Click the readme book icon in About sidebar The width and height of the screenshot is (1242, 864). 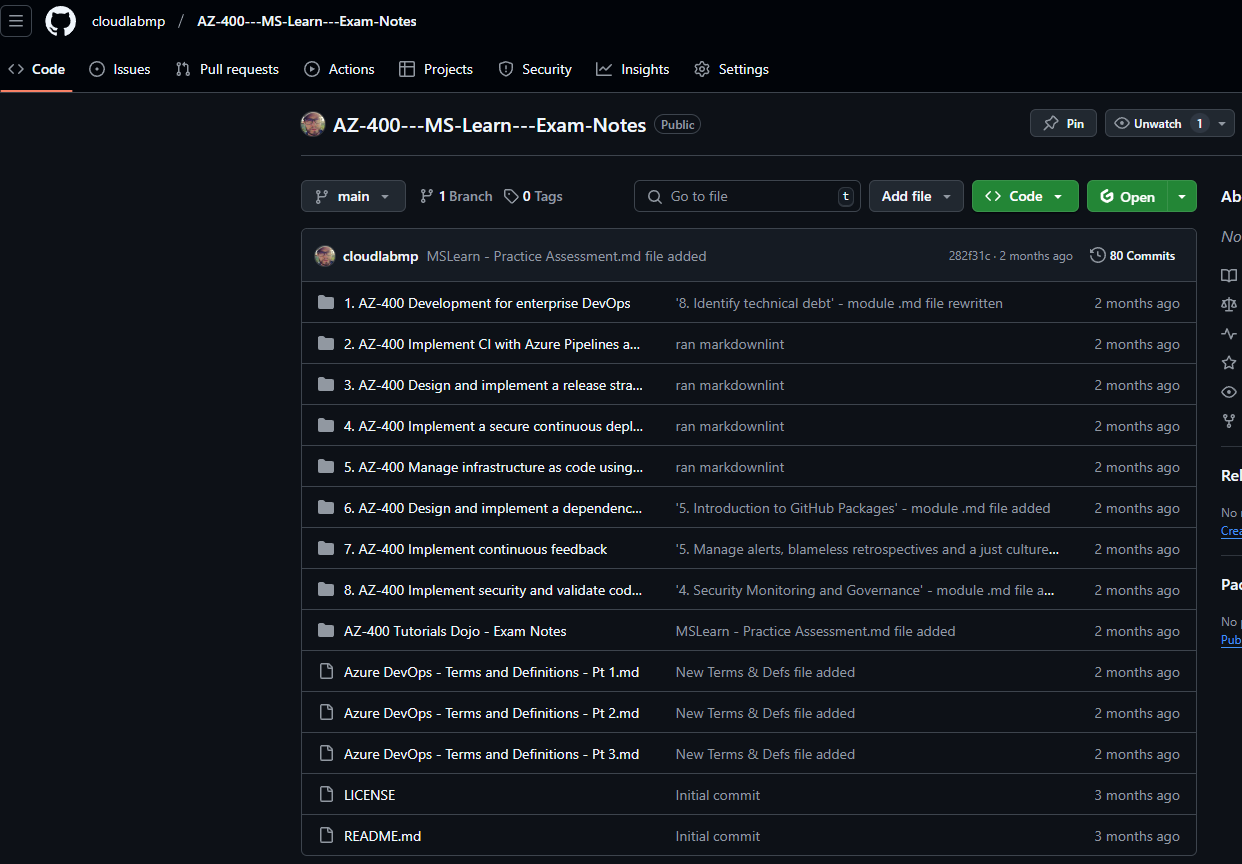coord(1229,275)
